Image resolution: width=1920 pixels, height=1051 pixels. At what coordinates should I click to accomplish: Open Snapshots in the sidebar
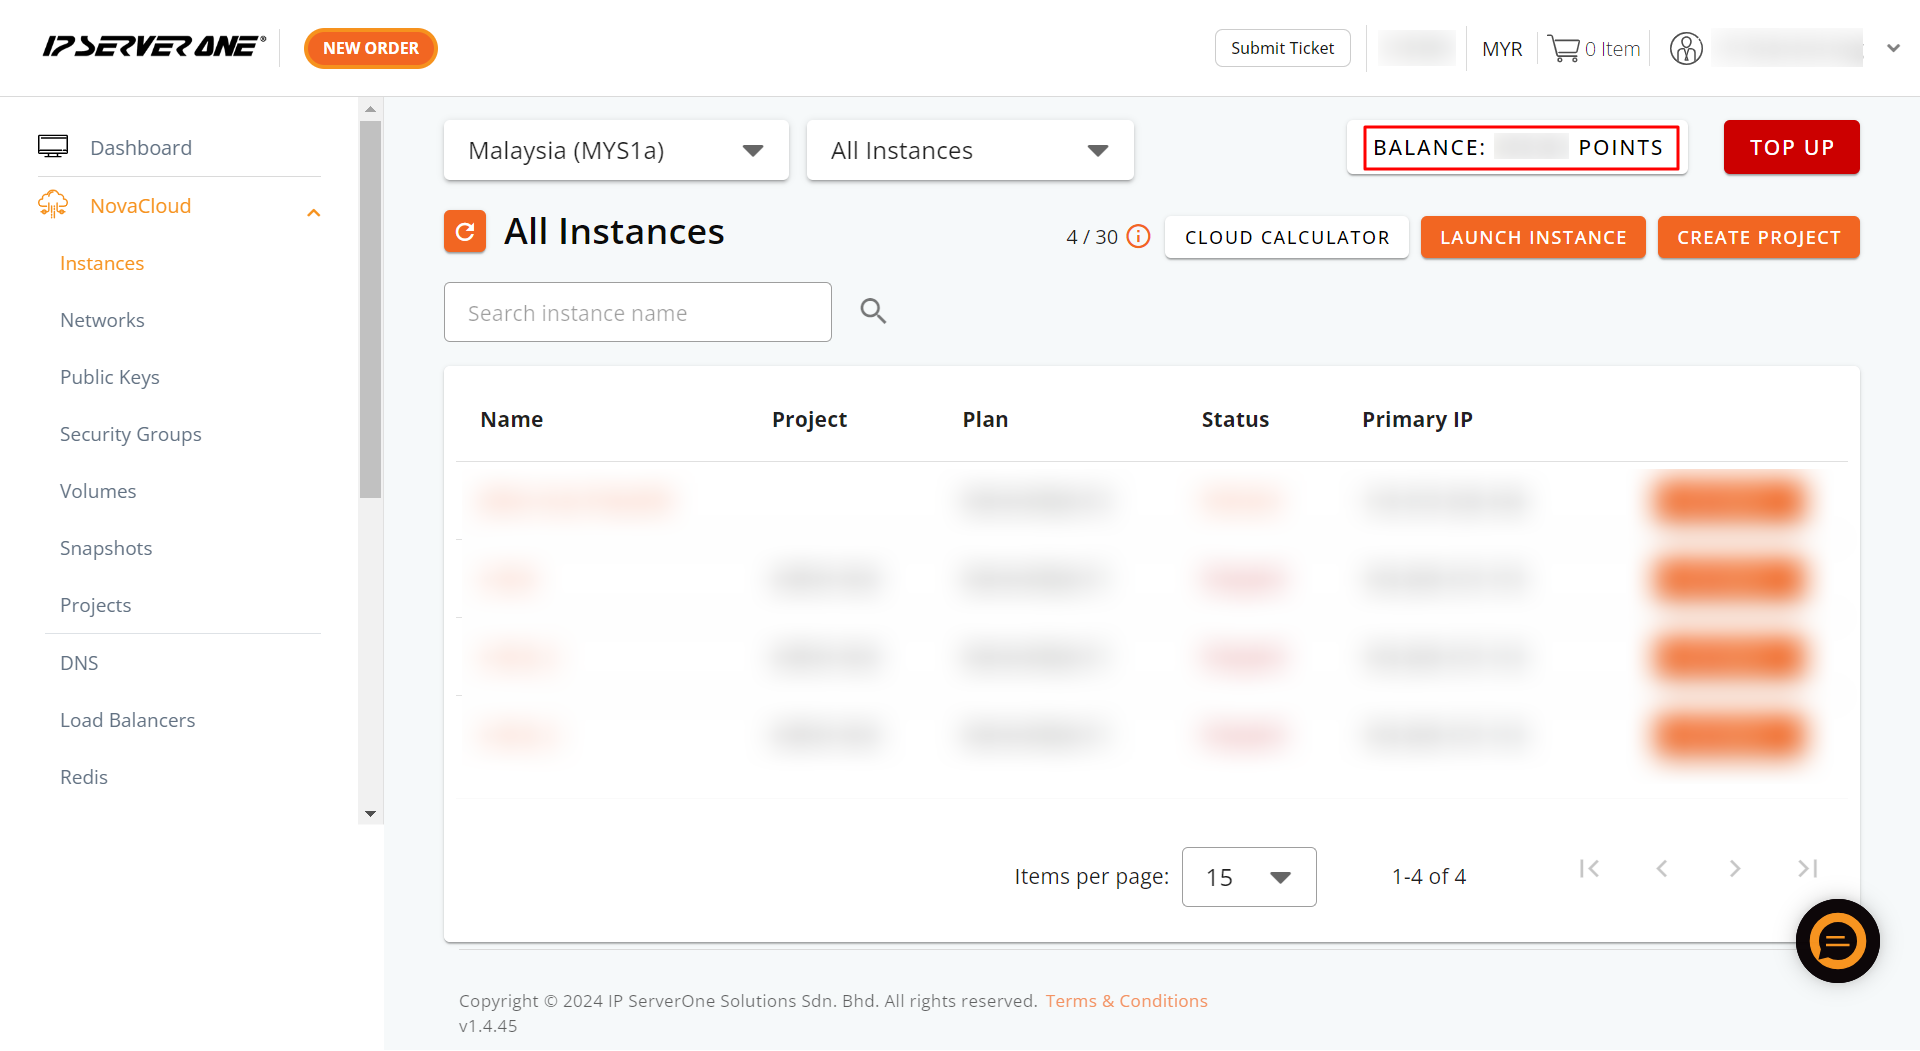coord(106,548)
